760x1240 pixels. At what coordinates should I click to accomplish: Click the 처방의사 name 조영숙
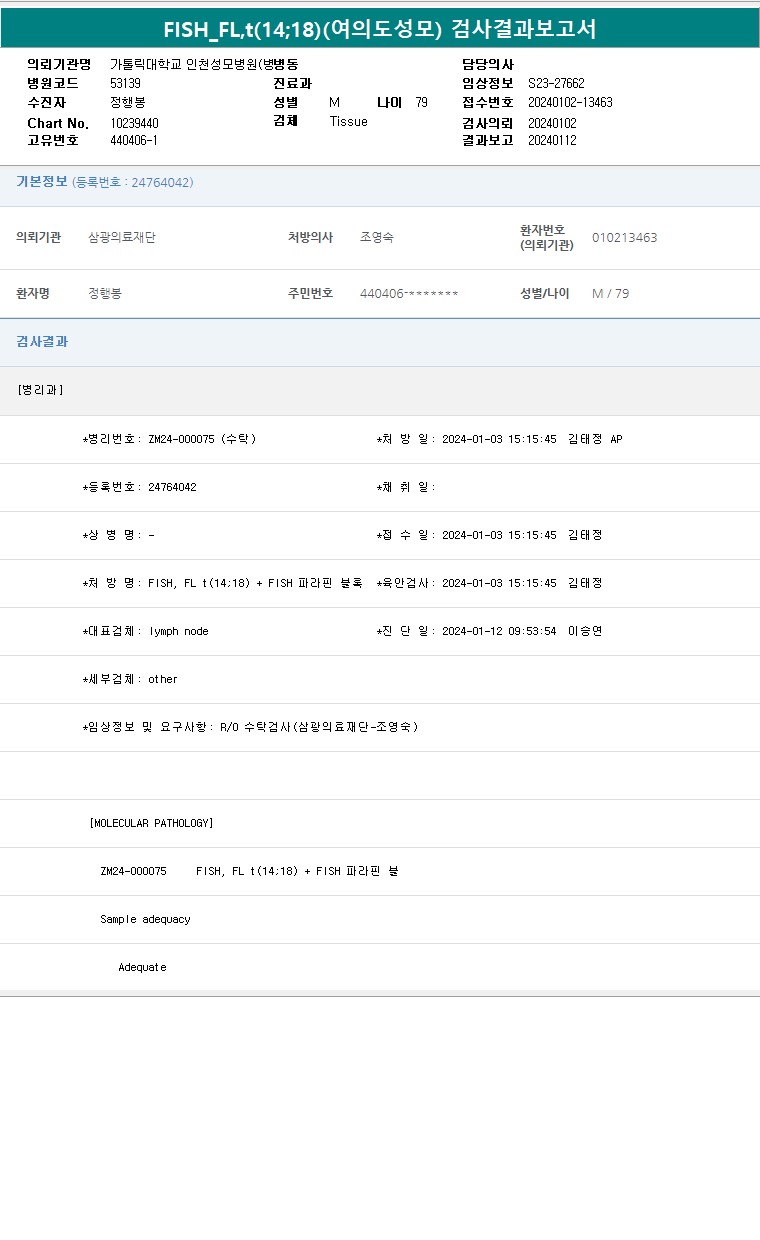(x=377, y=238)
